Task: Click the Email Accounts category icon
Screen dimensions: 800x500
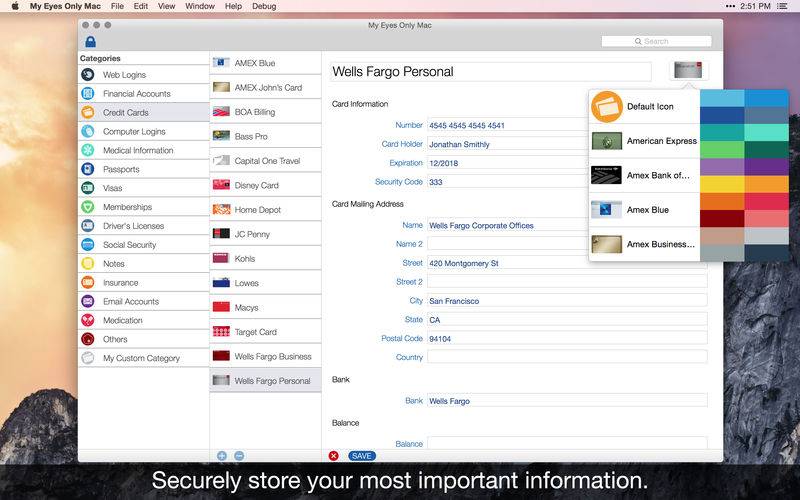Action: click(x=88, y=301)
